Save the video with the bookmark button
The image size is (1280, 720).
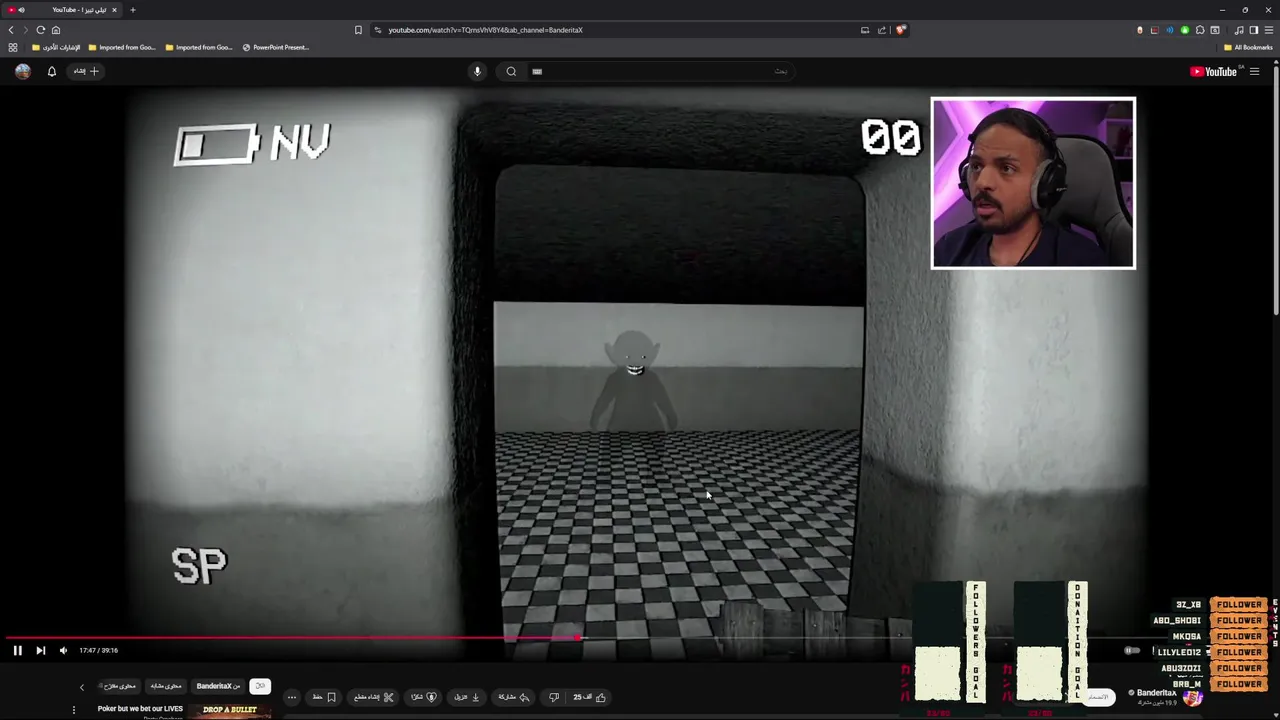(x=324, y=697)
